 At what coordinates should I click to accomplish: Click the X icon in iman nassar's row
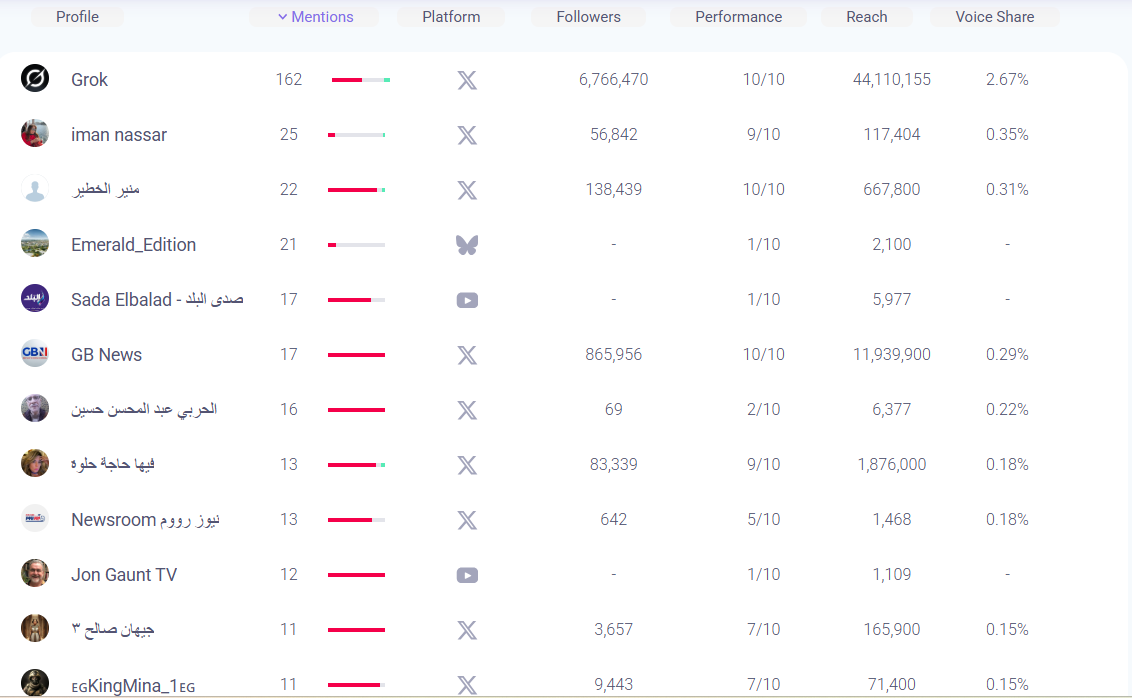(x=467, y=135)
